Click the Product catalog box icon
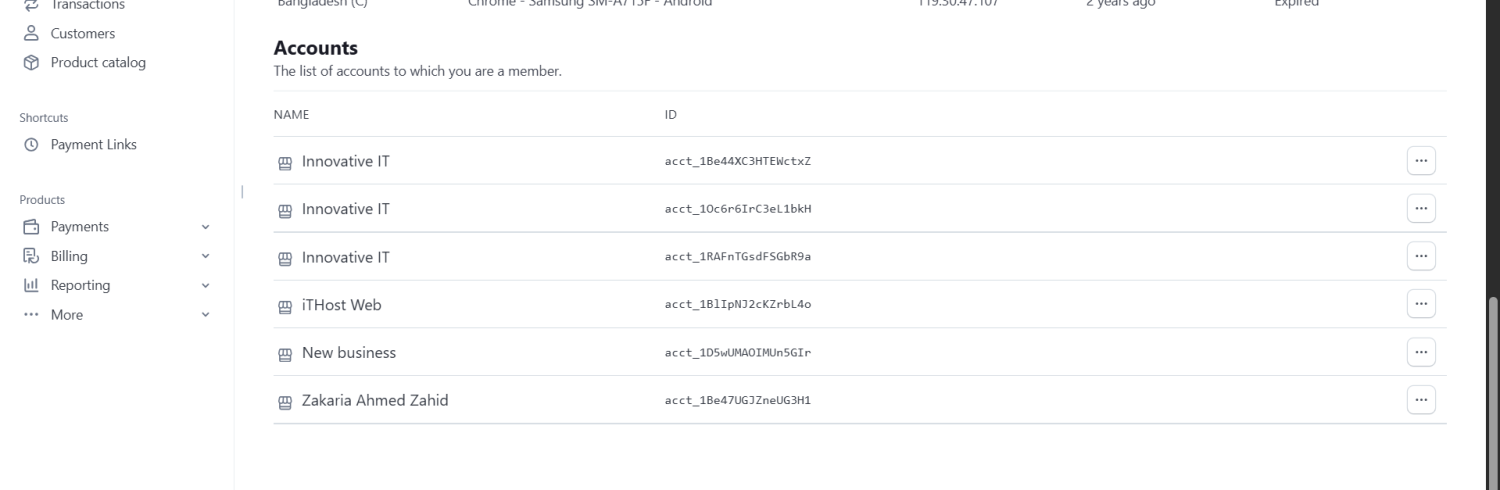The image size is (1500, 490). coord(30,63)
